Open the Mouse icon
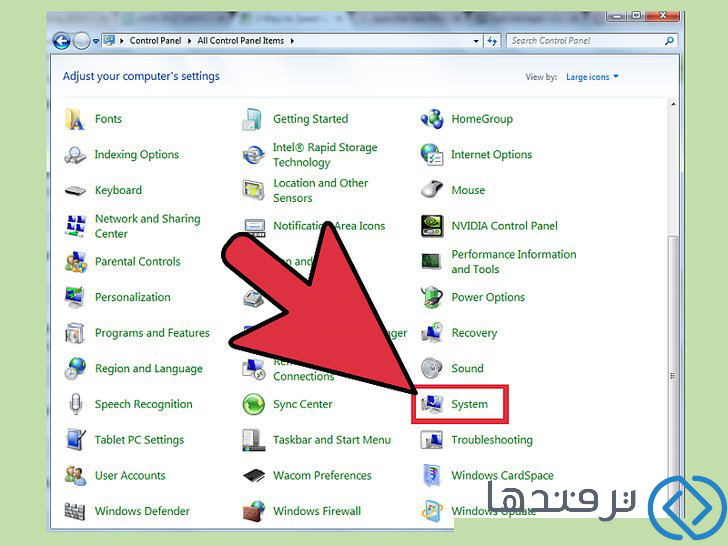Image resolution: width=728 pixels, height=546 pixels. coord(432,190)
